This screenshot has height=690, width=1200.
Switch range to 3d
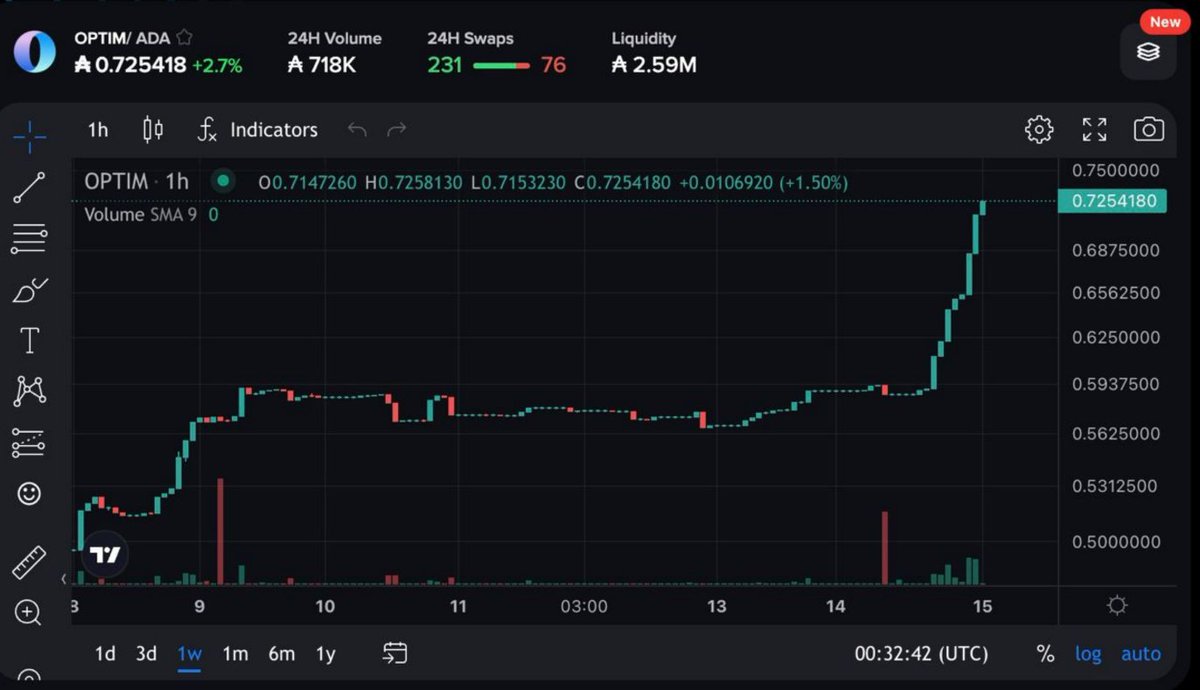click(x=146, y=654)
